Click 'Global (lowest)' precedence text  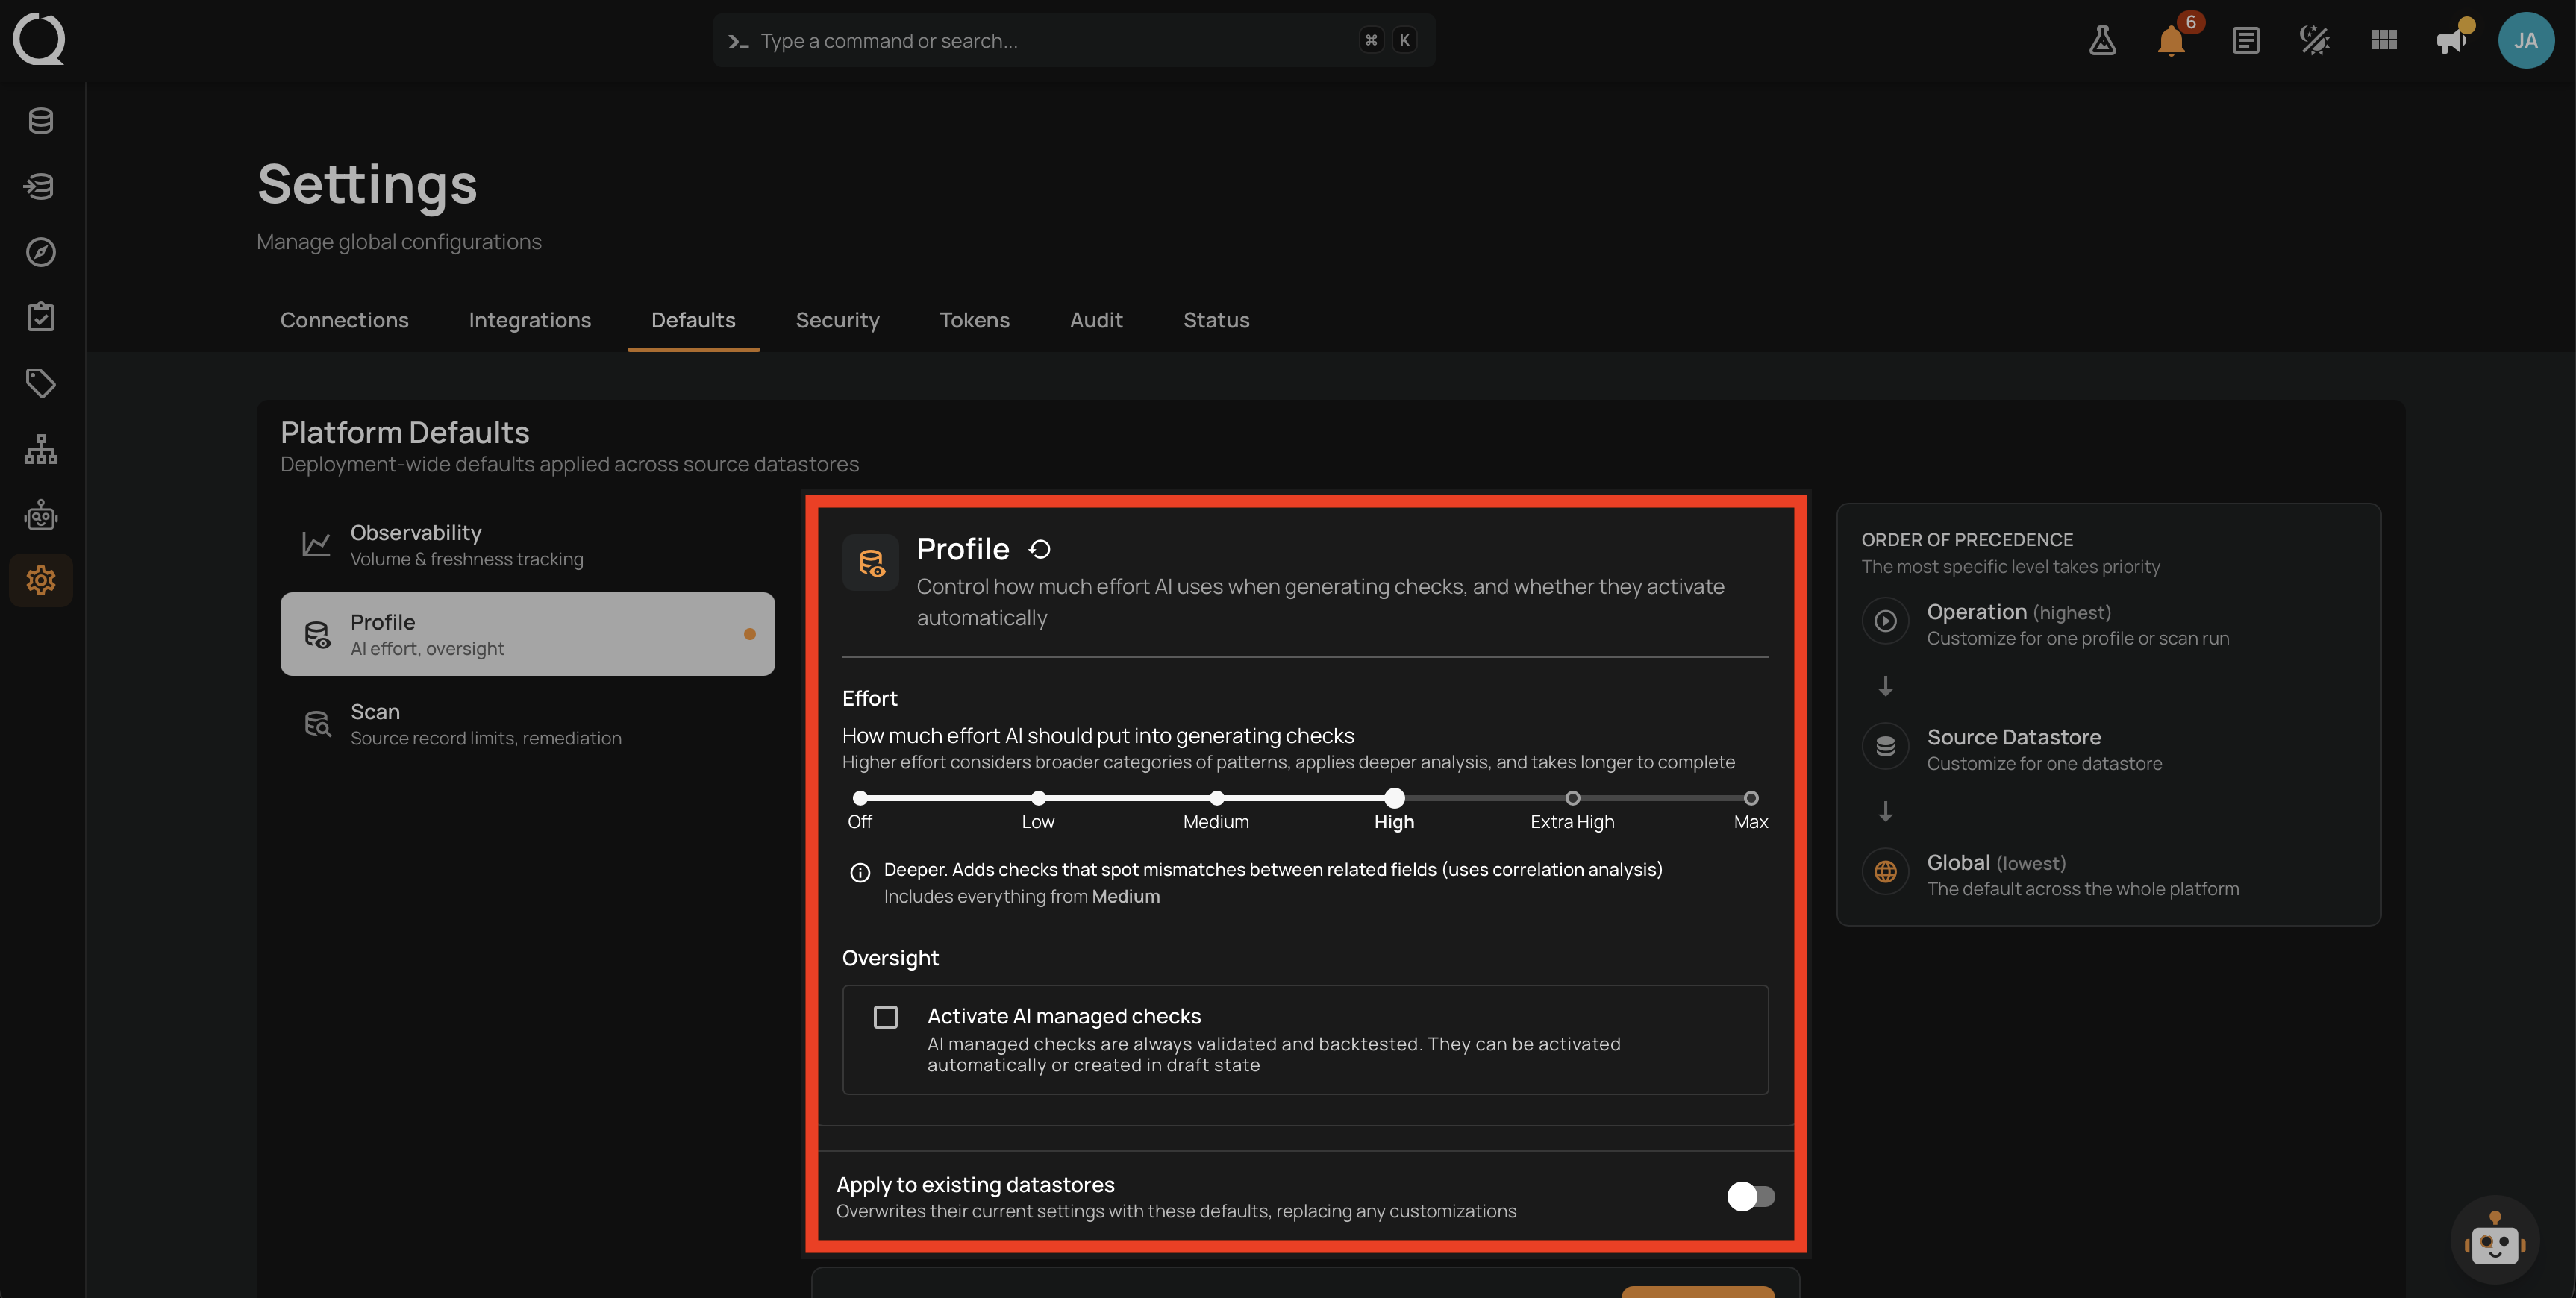pos(1996,862)
